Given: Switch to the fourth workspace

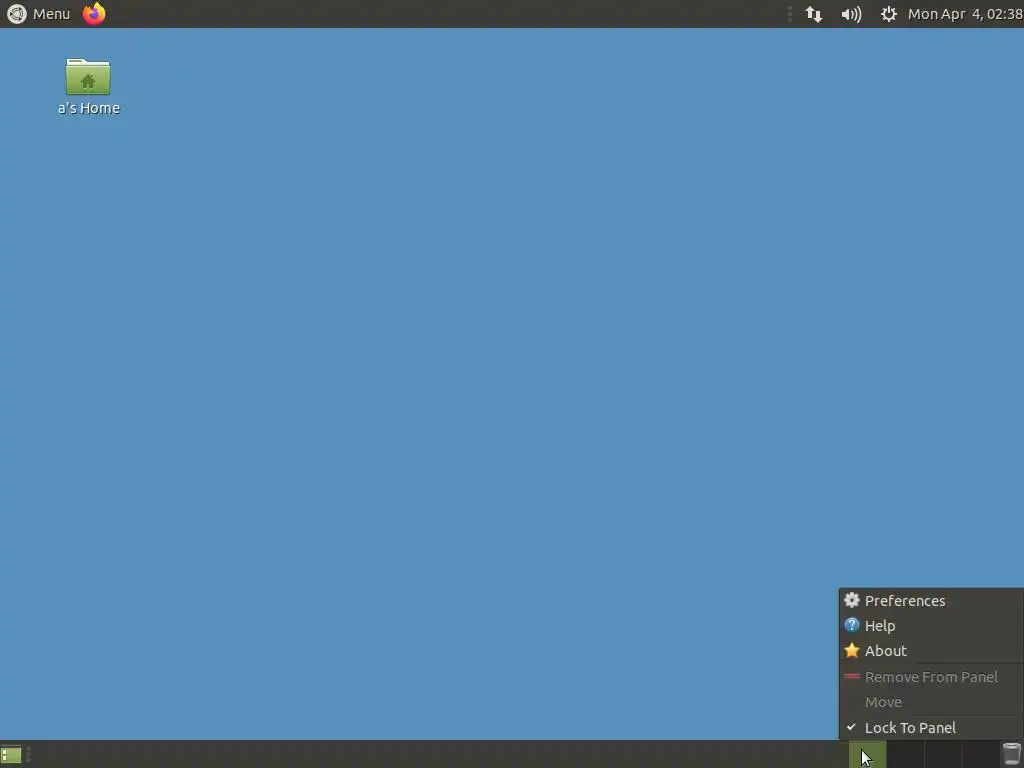Looking at the screenshot, I should coord(980,754).
